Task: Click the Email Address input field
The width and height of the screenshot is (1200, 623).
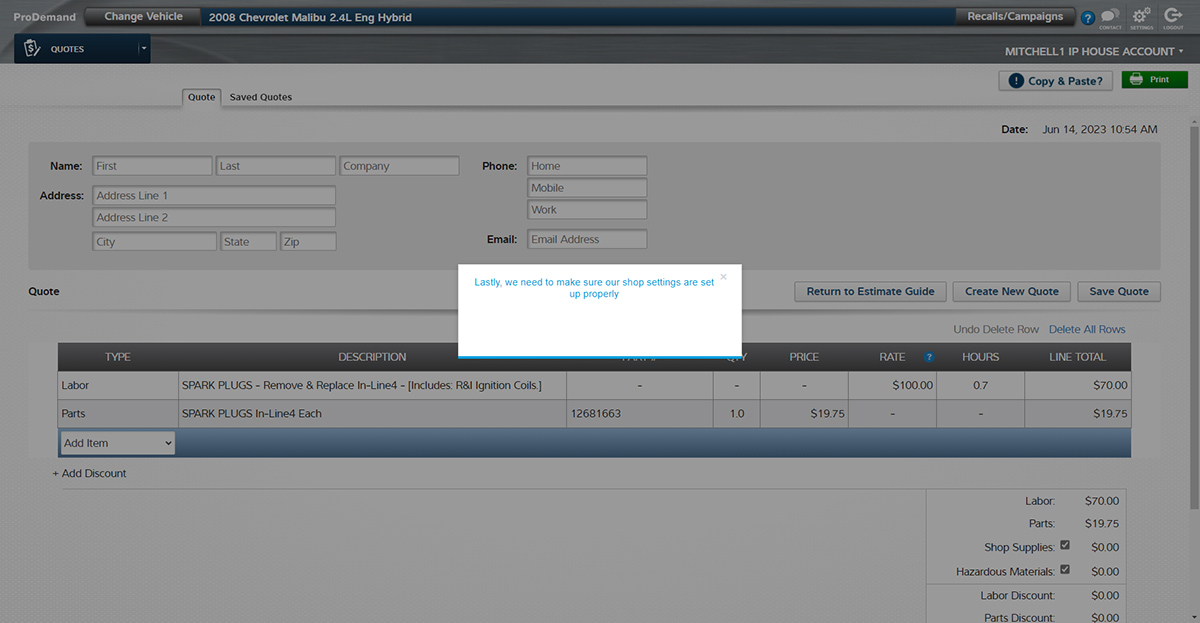Action: pyautogui.click(x=587, y=240)
